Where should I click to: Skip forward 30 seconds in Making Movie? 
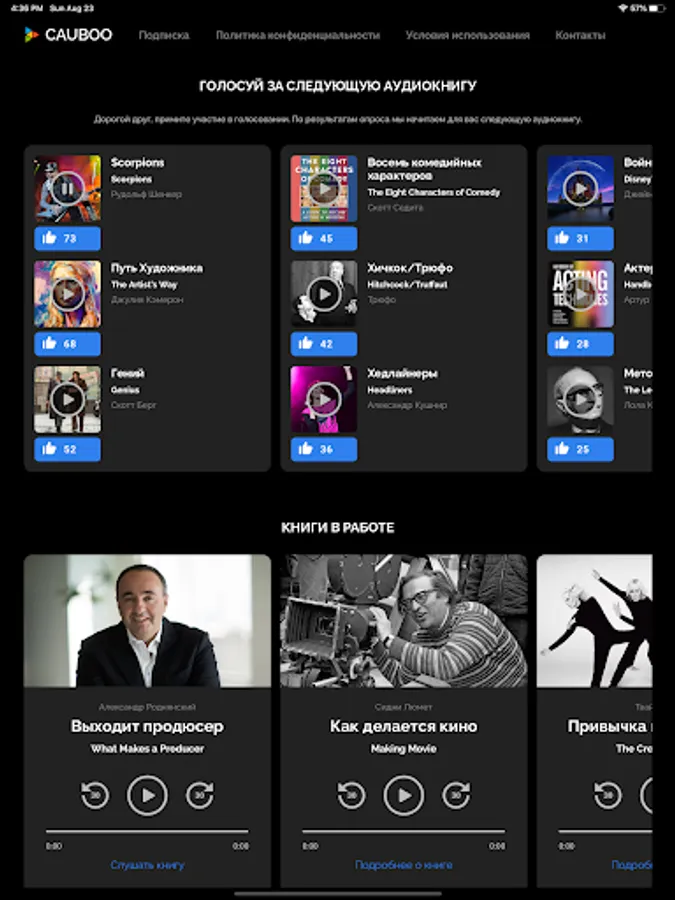[x=456, y=796]
